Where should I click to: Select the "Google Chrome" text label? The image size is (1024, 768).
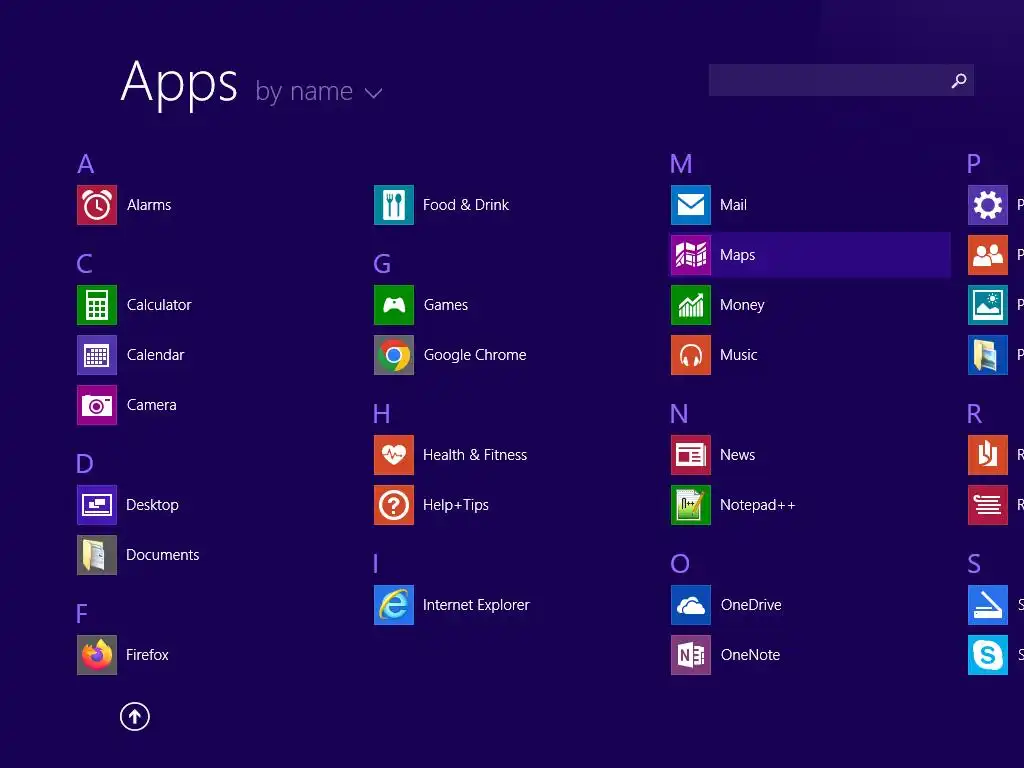(475, 355)
